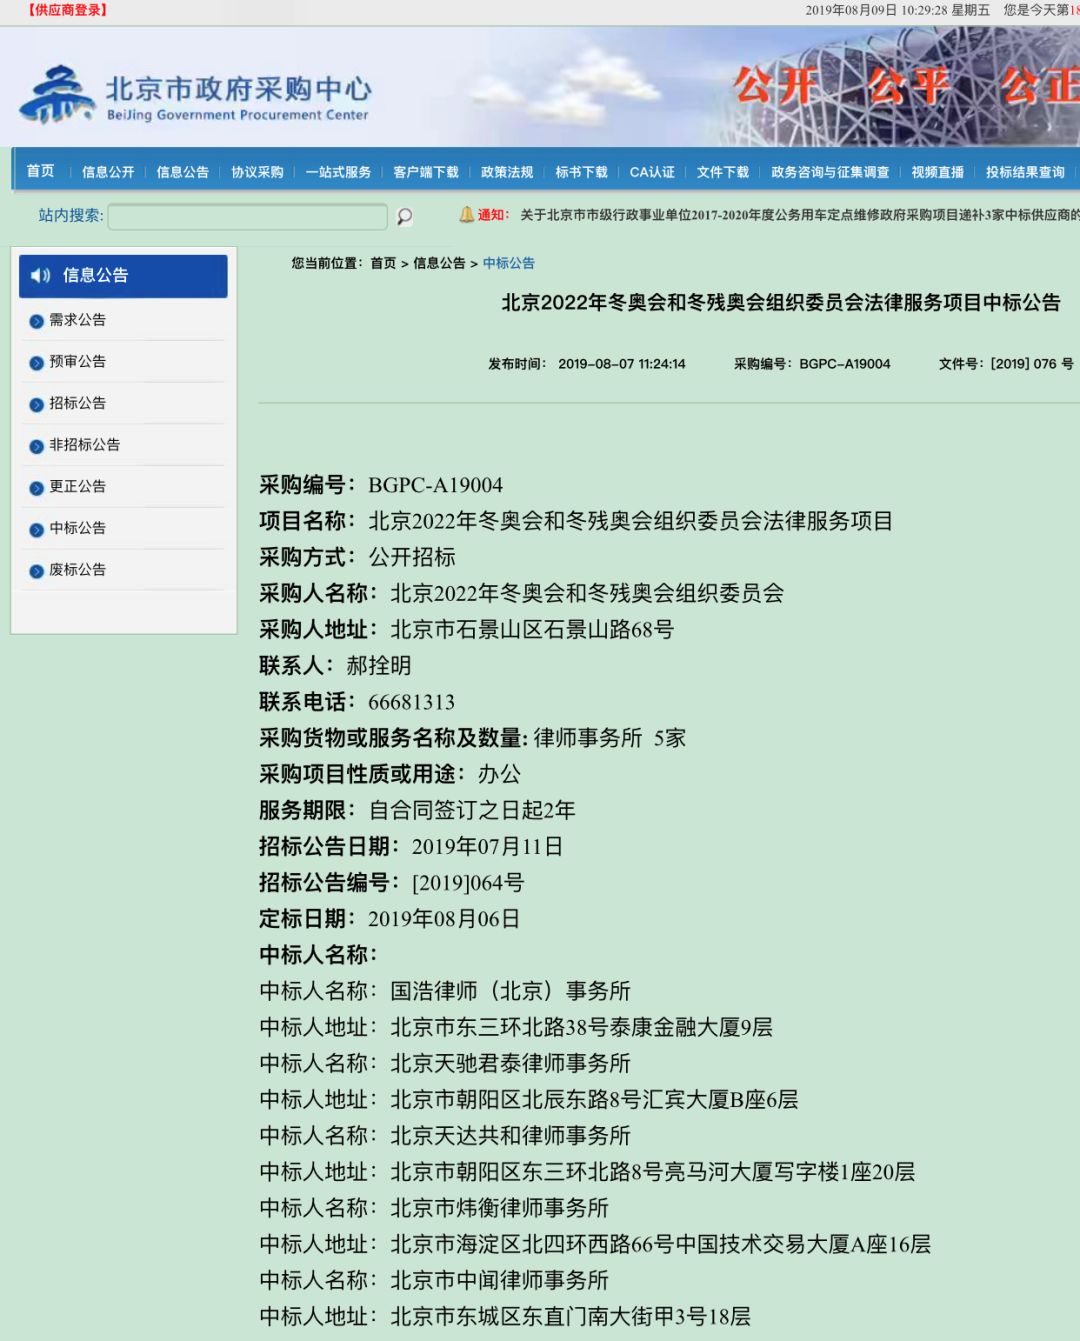Open the 客户端下载 menu item
Image resolution: width=1080 pixels, height=1341 pixels.
point(426,172)
